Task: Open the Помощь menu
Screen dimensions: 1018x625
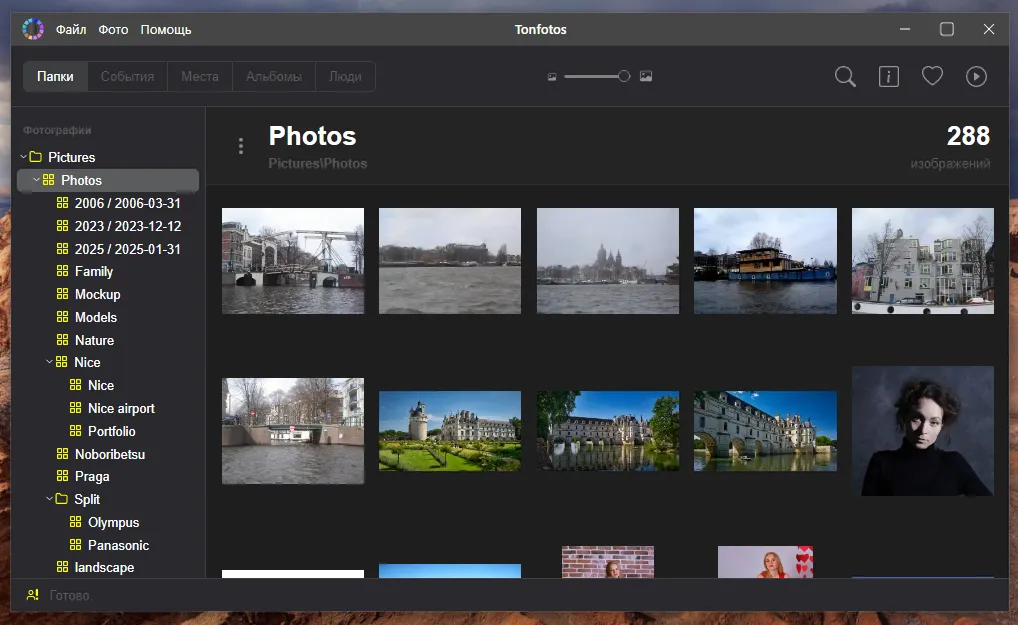Action: pyautogui.click(x=166, y=29)
